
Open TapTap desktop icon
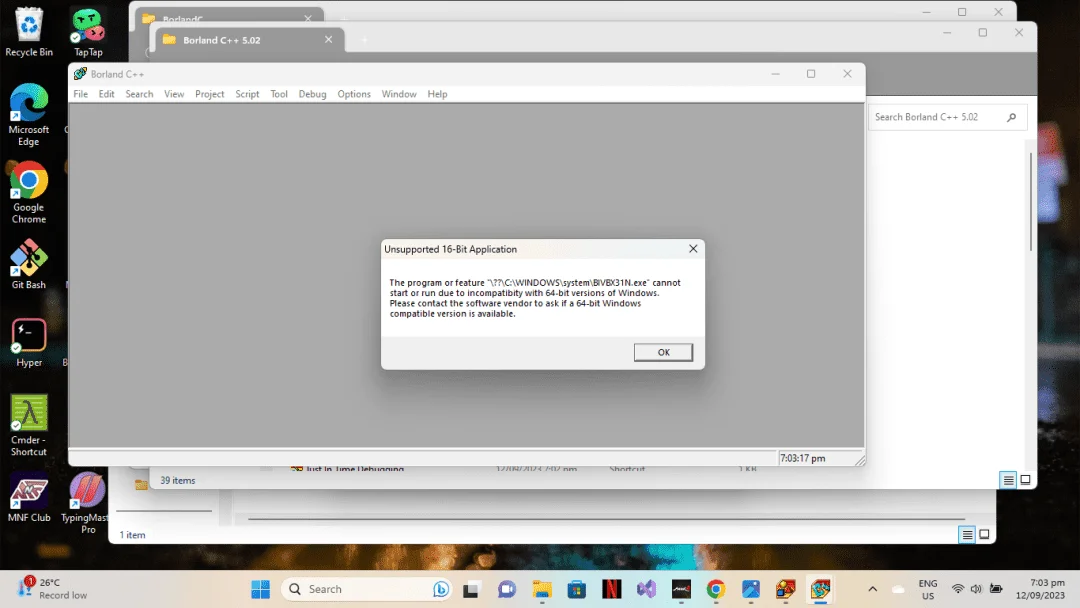point(88,32)
